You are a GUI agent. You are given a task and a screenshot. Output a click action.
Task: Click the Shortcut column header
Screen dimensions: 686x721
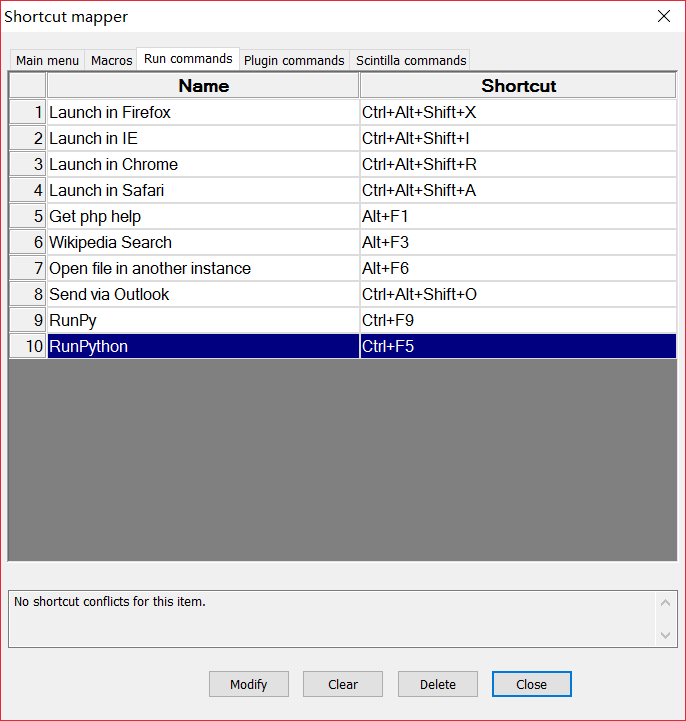pos(518,86)
